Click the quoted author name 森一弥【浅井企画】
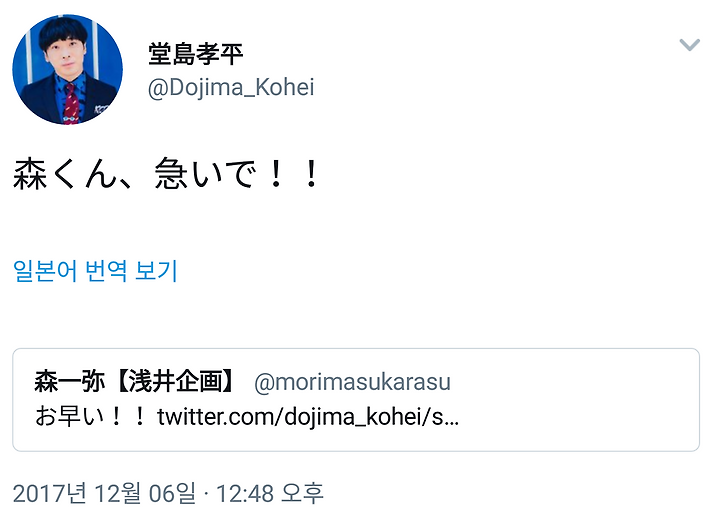720x529 pixels. (136, 382)
